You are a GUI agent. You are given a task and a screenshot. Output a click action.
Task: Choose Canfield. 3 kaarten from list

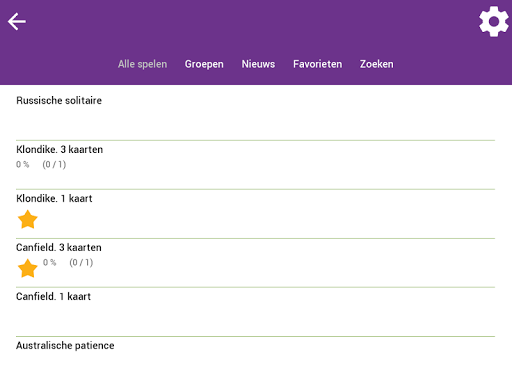point(255,263)
